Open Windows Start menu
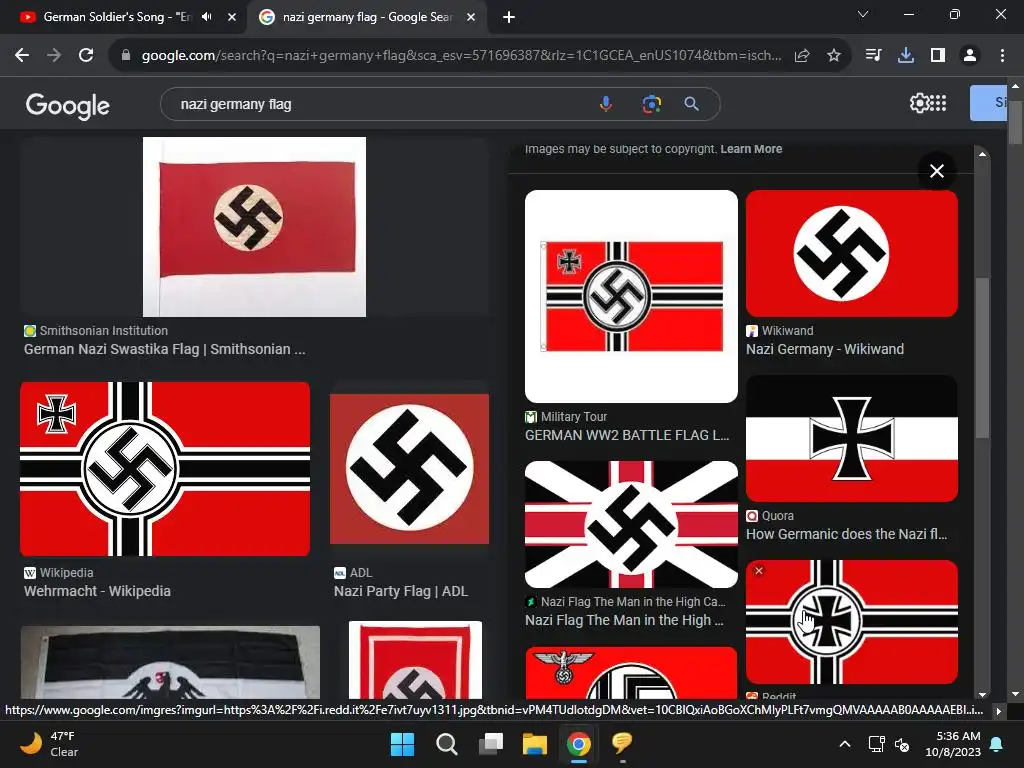 click(x=402, y=744)
